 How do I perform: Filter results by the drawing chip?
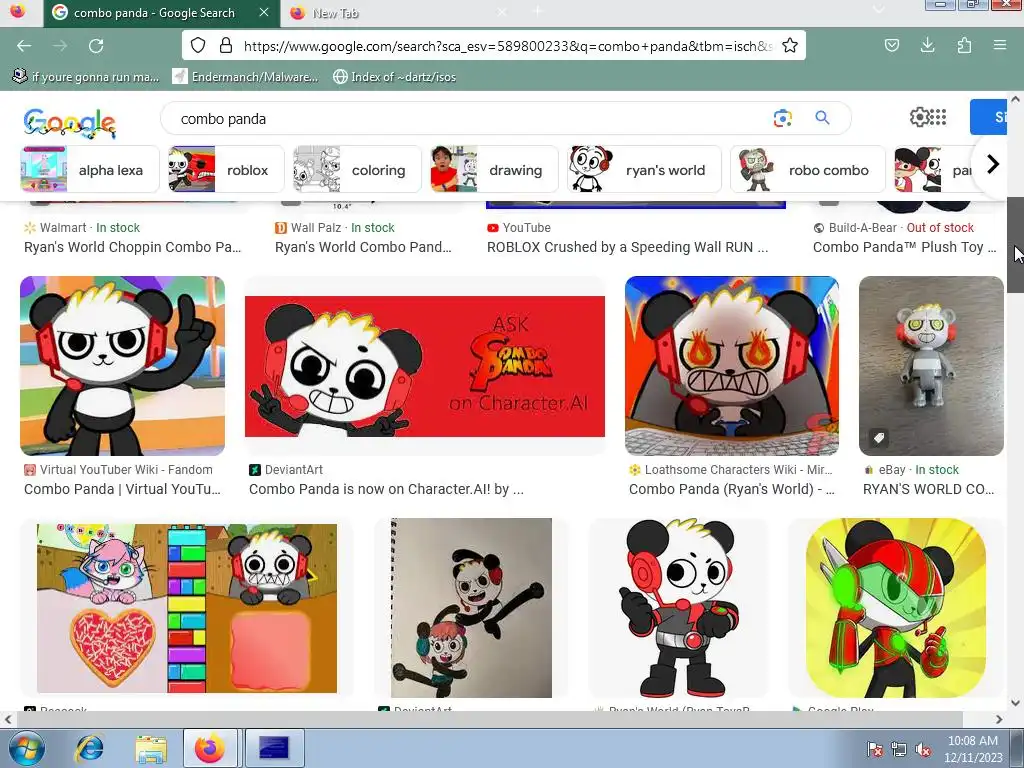[x=494, y=170]
